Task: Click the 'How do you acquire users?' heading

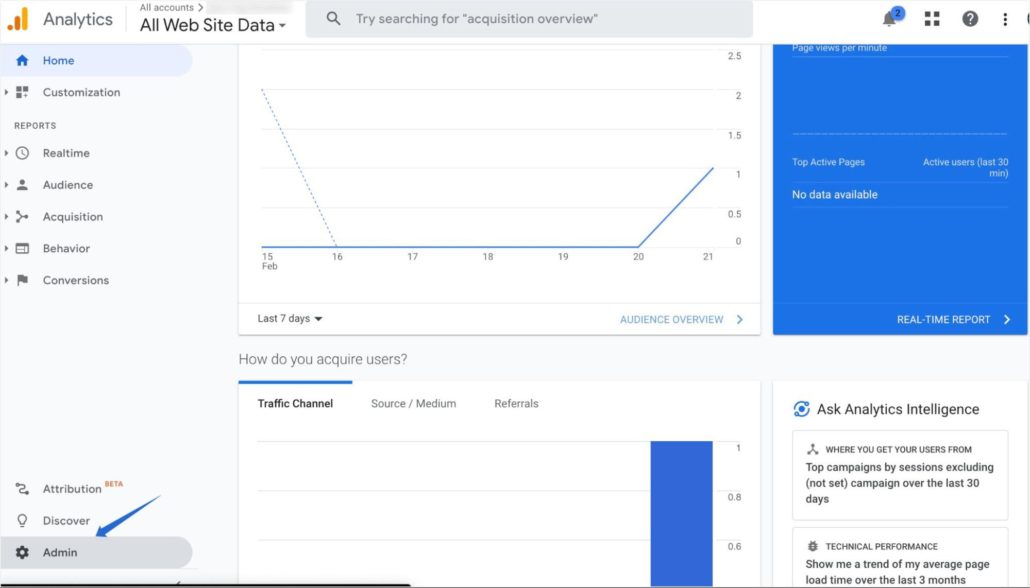Action: click(323, 359)
